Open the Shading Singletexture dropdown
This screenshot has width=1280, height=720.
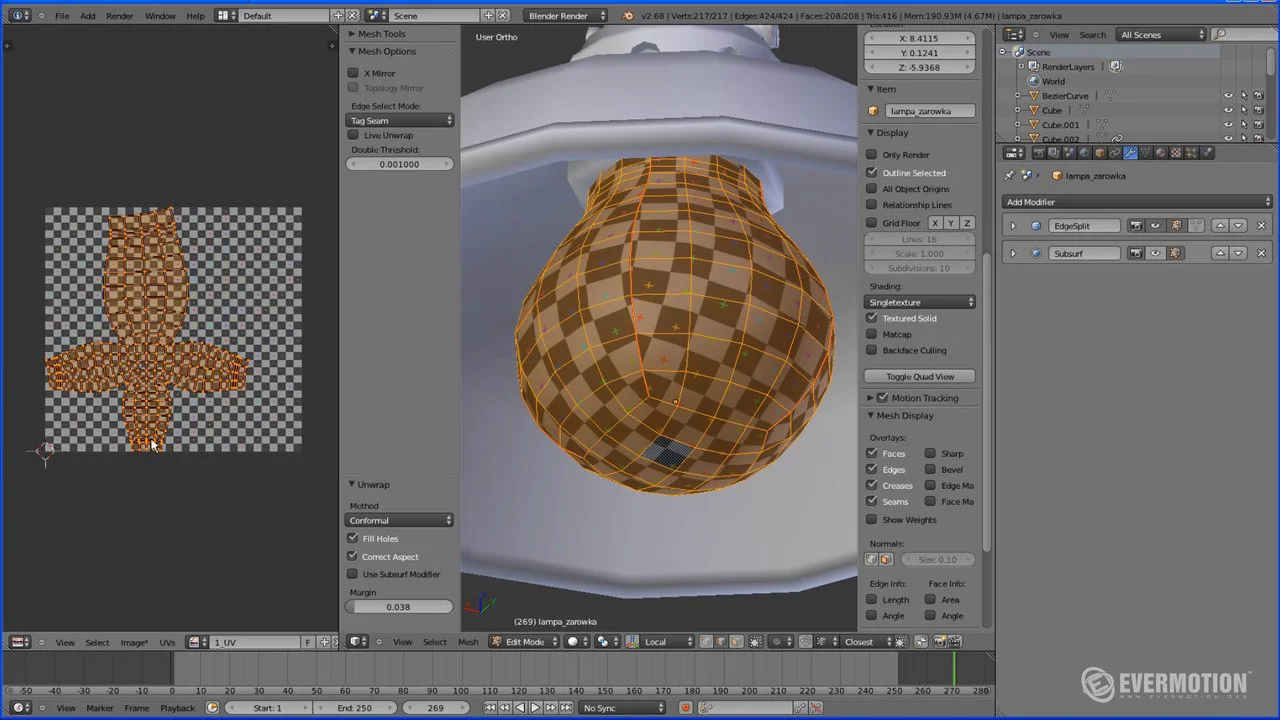(920, 302)
